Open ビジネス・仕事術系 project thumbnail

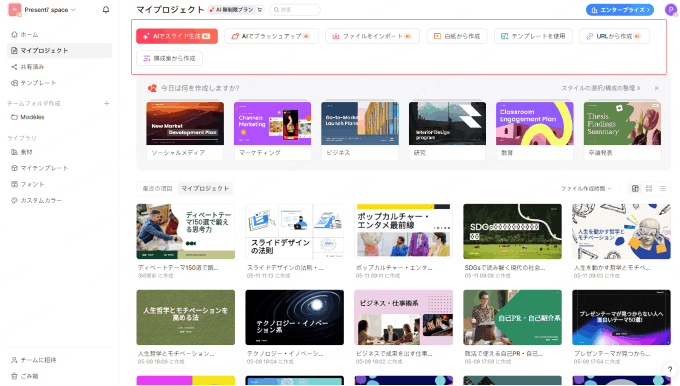point(403,317)
